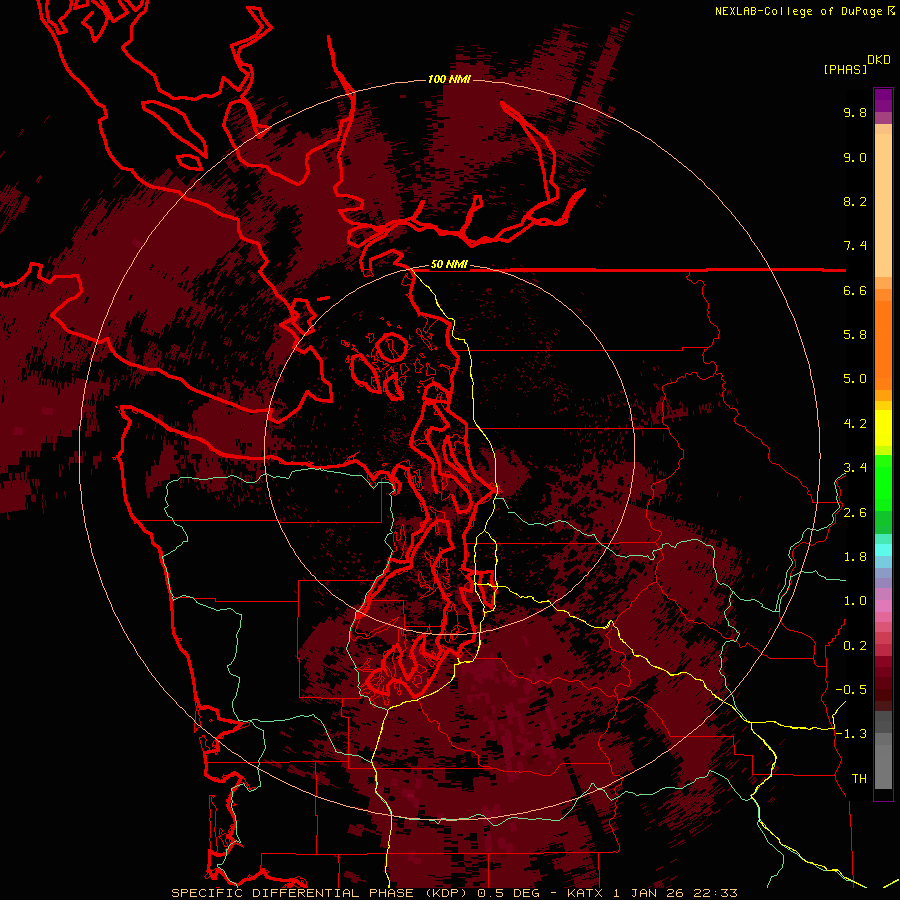Click the 1.0 legend value
The width and height of the screenshot is (900, 900).
tap(855, 601)
